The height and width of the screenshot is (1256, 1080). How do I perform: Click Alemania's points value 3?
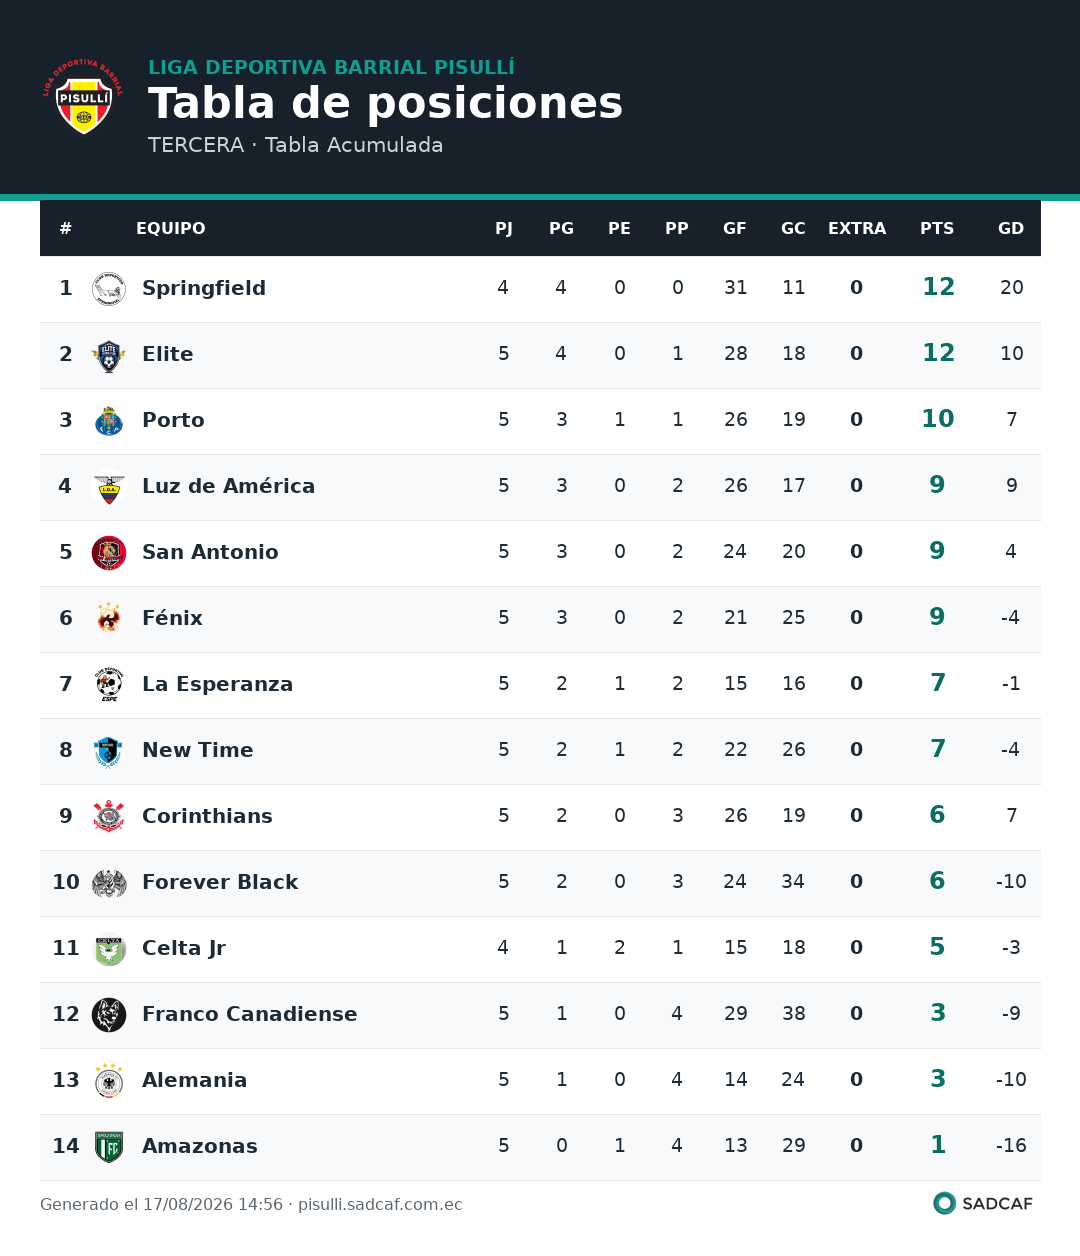[x=938, y=1079]
